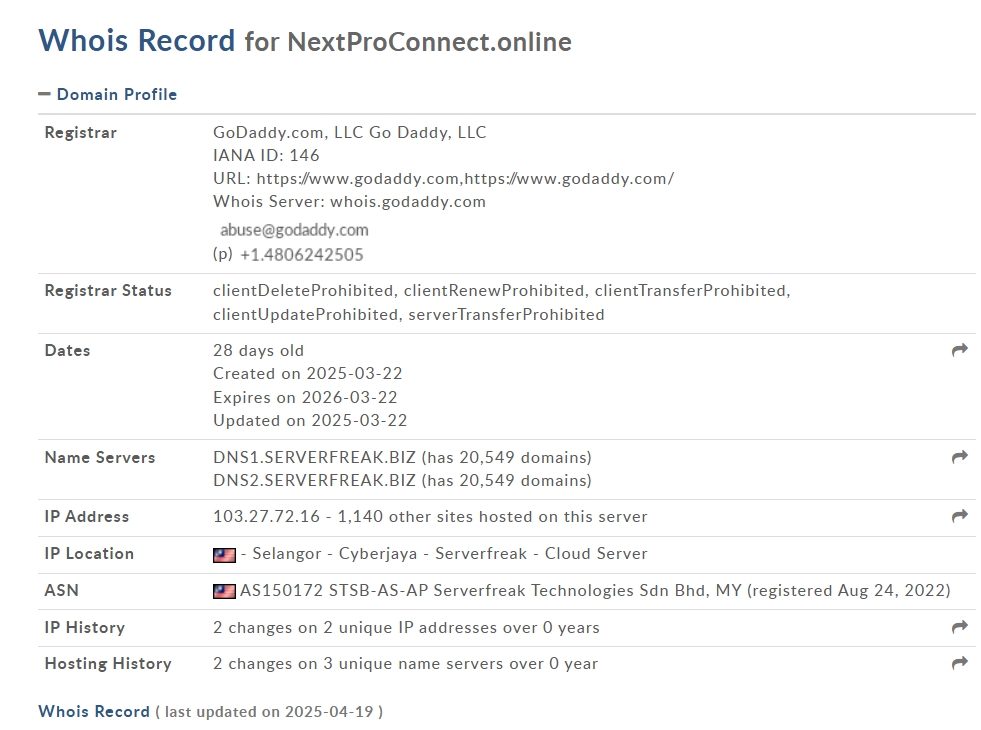981x730 pixels.
Task: Click the IP History row label
Action: point(84,627)
